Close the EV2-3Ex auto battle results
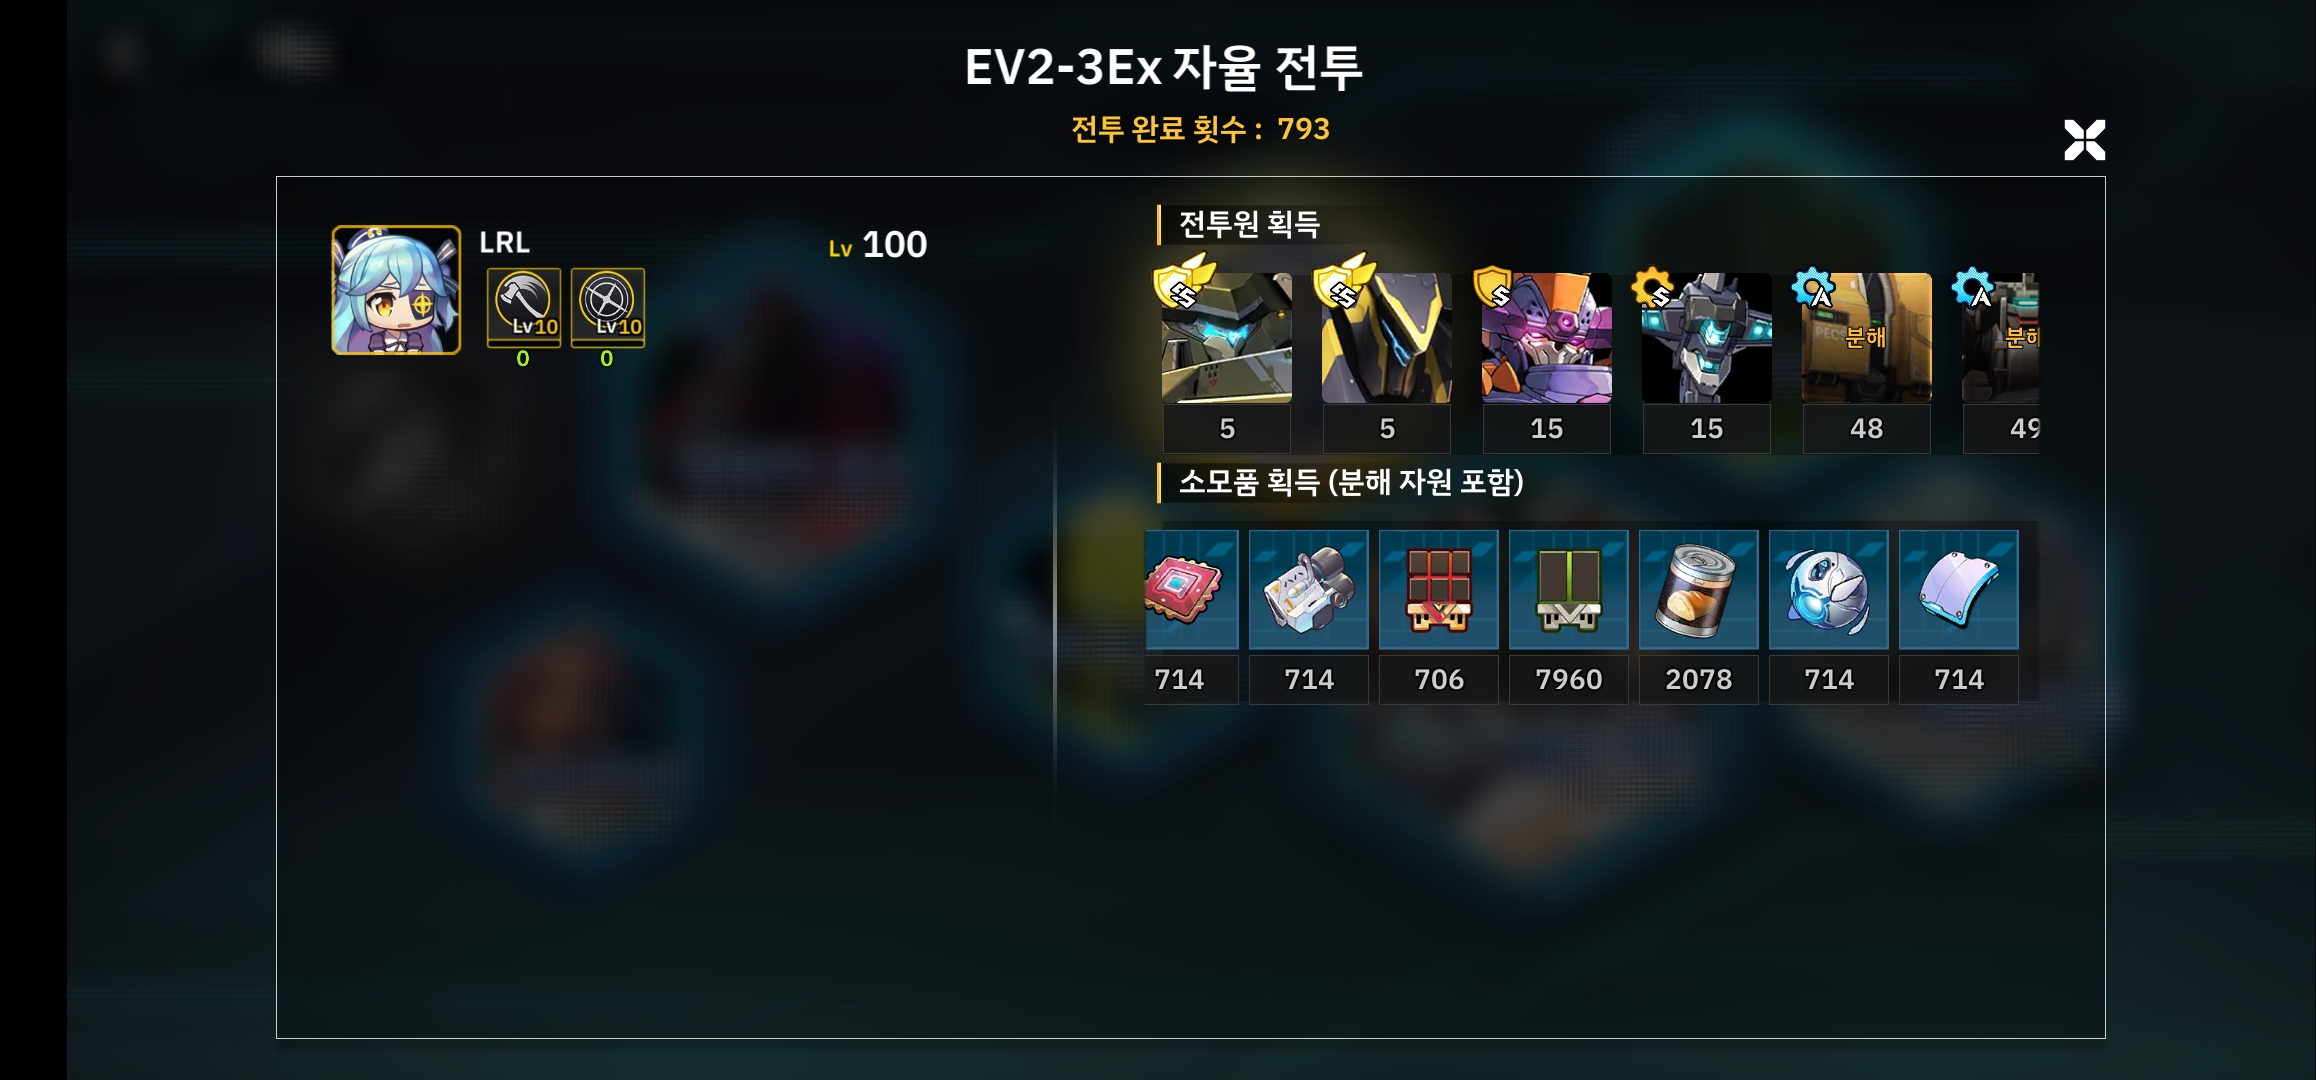 (2084, 140)
